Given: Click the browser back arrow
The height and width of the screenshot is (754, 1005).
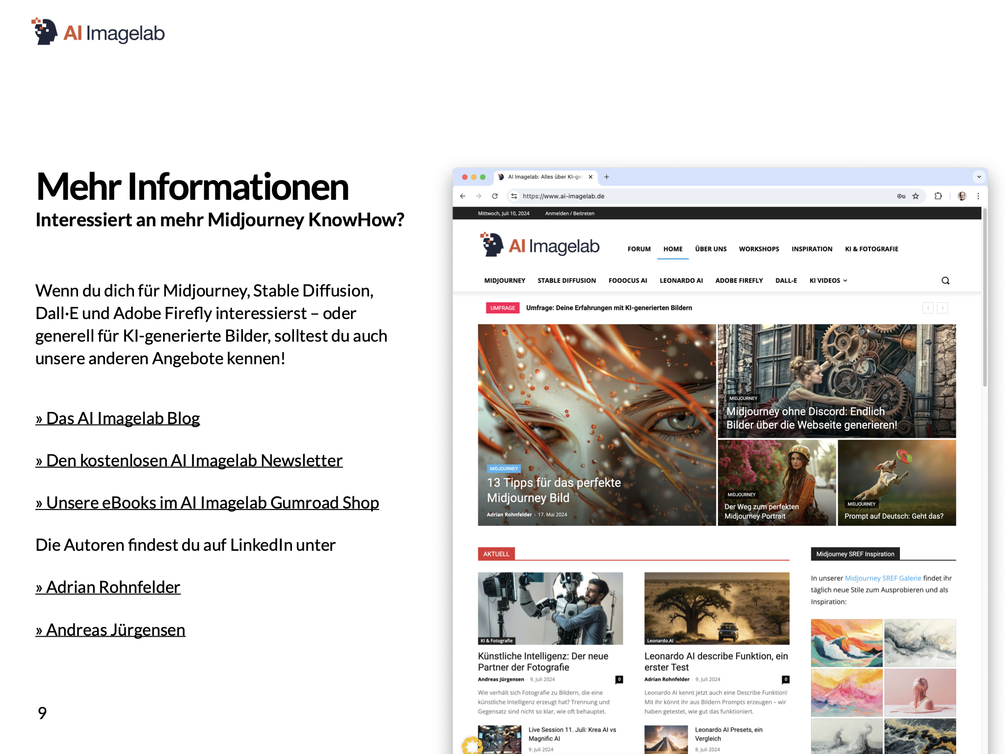Looking at the screenshot, I should coord(463,196).
